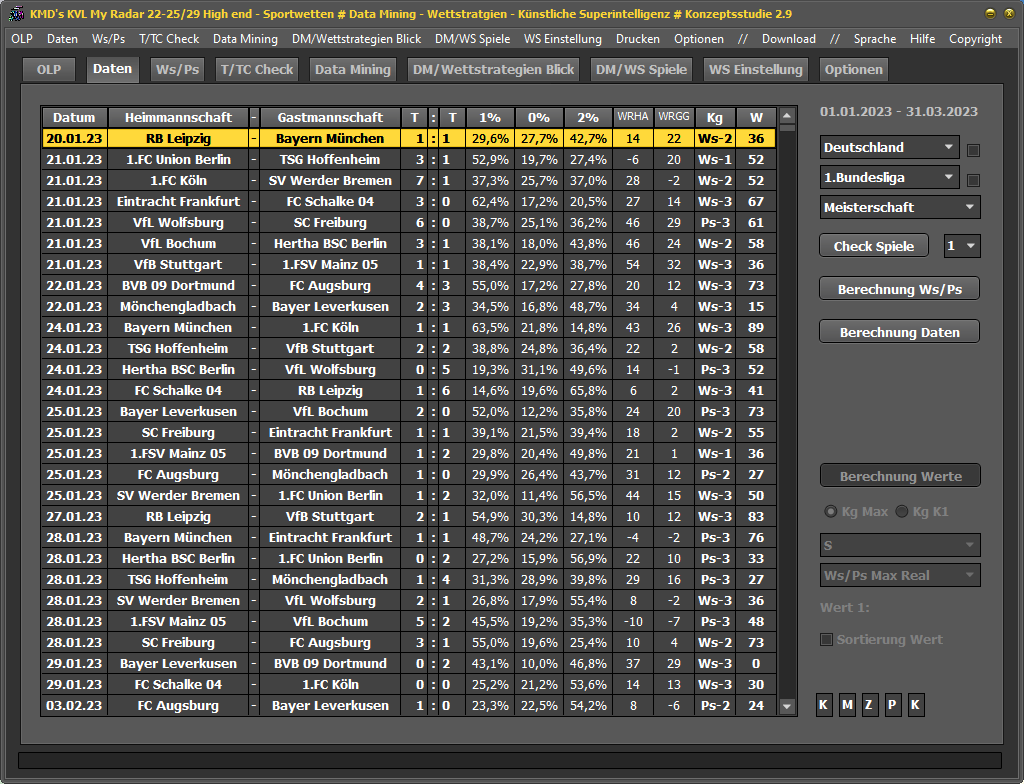
Task: Open the Sprache menu
Action: click(x=874, y=39)
